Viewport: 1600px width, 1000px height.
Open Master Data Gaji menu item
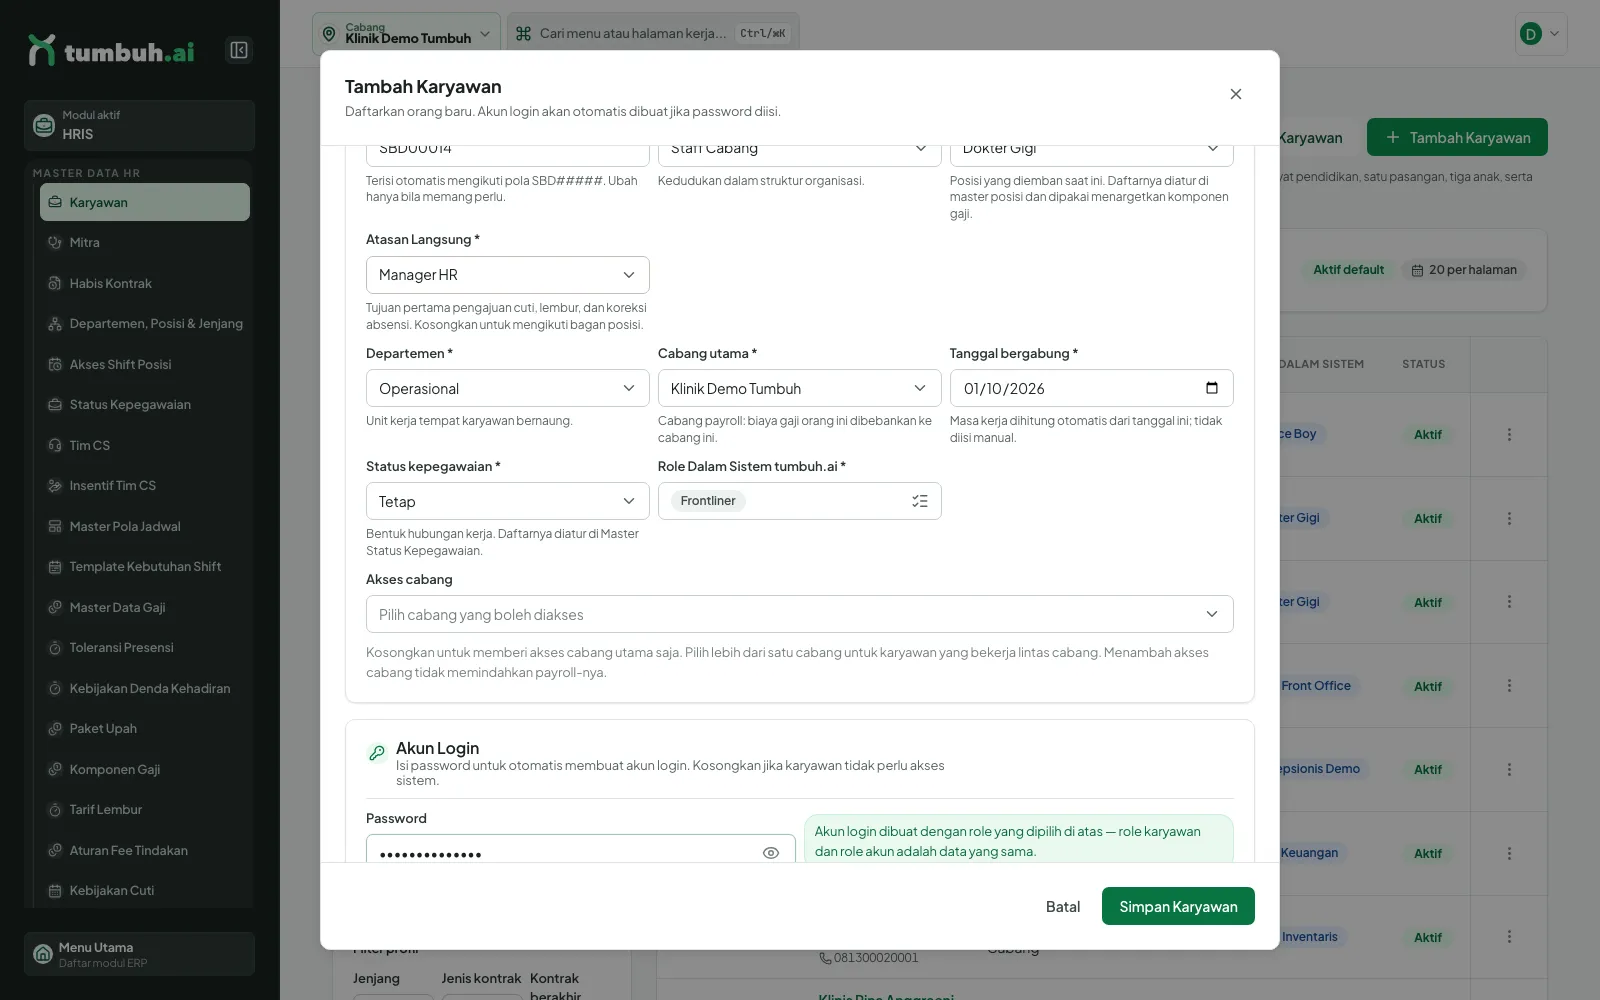(145, 607)
